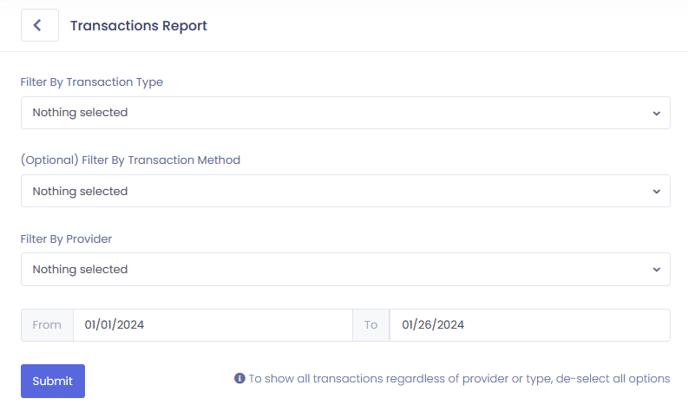Click the 'Filter By Provider' label
The image size is (688, 418).
click(66, 239)
